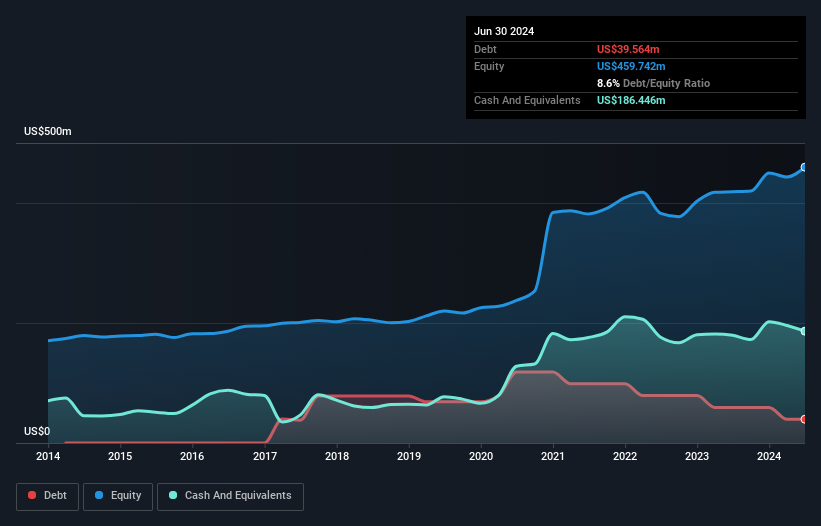Click the 2019 x-axis year label
The height and width of the screenshot is (526, 821).
409,457
